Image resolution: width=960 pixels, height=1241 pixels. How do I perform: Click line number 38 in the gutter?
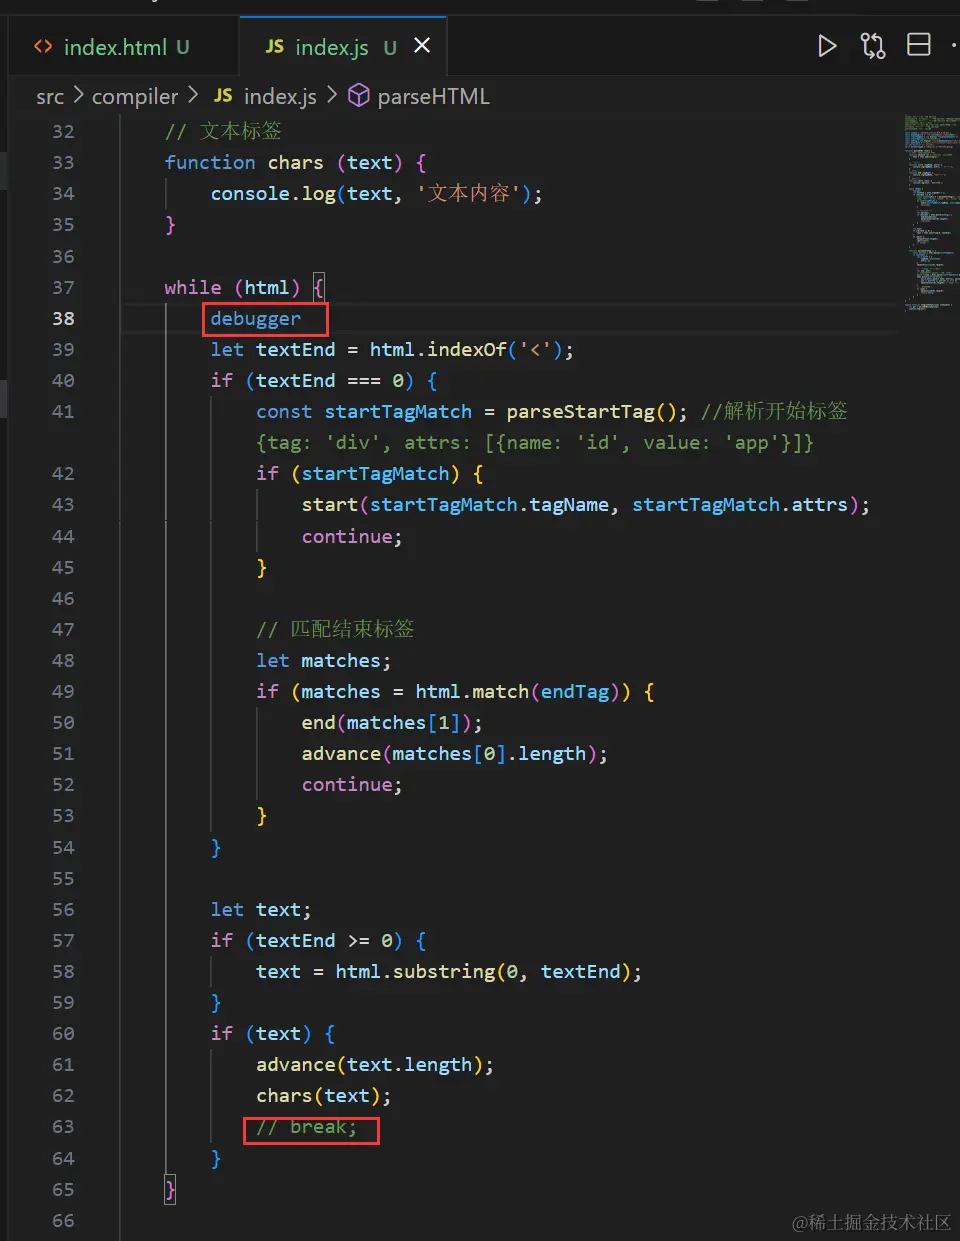63,318
